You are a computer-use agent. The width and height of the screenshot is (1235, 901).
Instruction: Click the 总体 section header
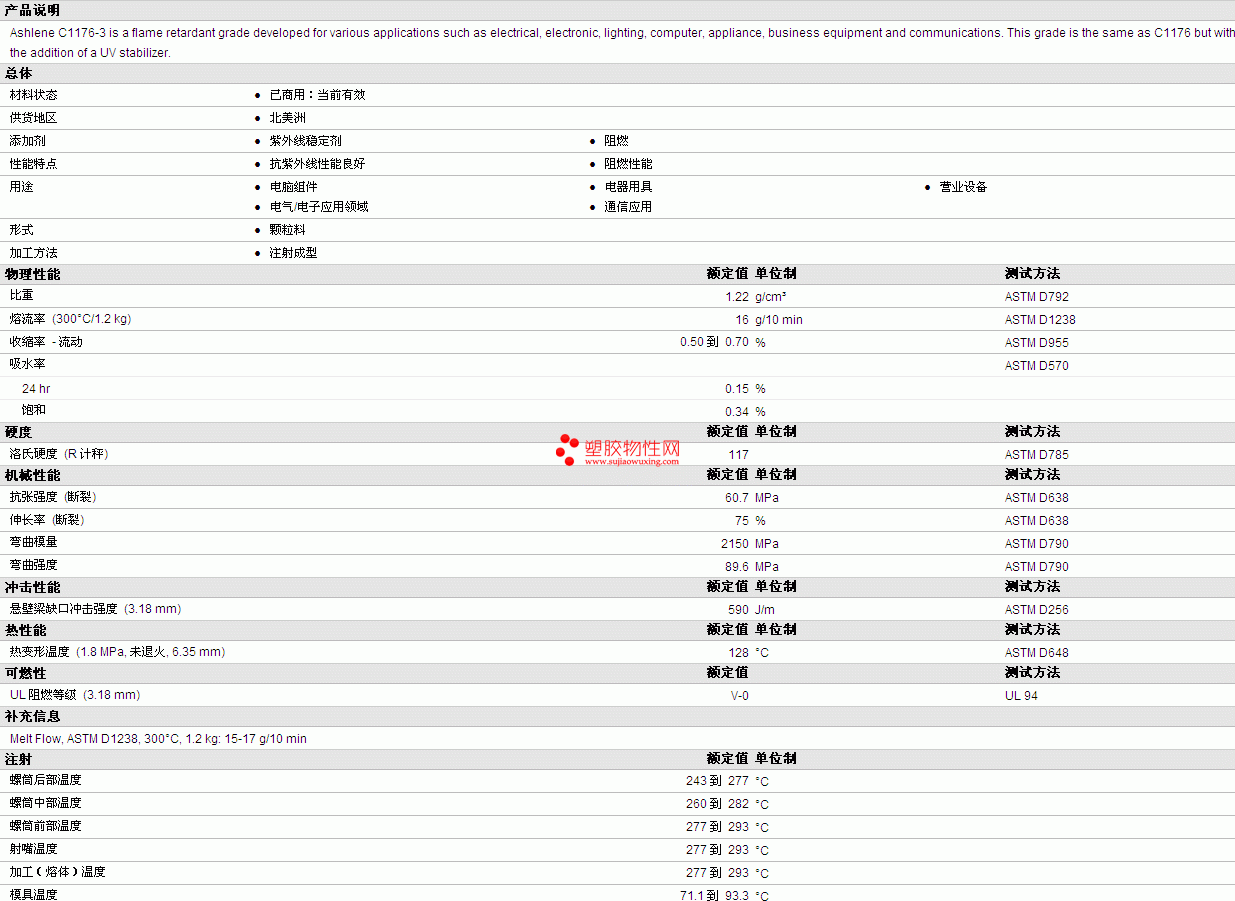[x=18, y=73]
